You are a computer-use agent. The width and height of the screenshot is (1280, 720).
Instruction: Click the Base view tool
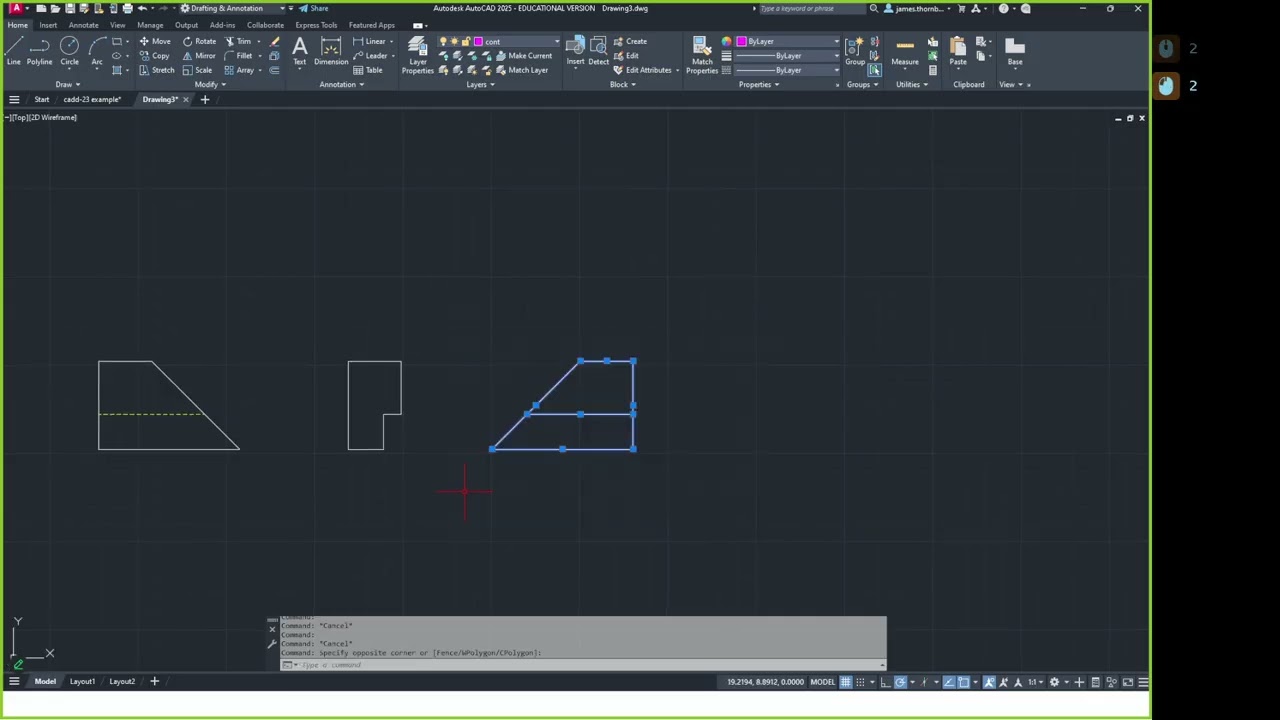coord(1015,51)
